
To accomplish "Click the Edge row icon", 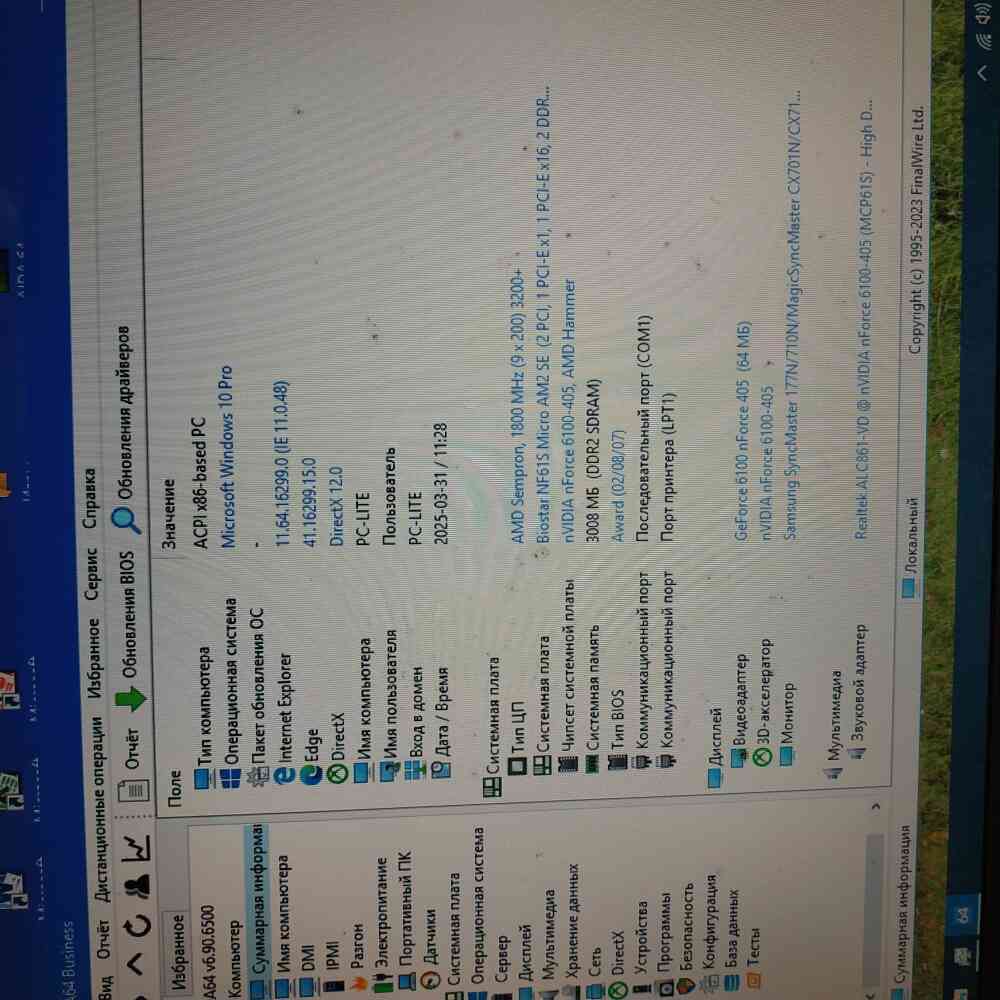I will click(311, 774).
